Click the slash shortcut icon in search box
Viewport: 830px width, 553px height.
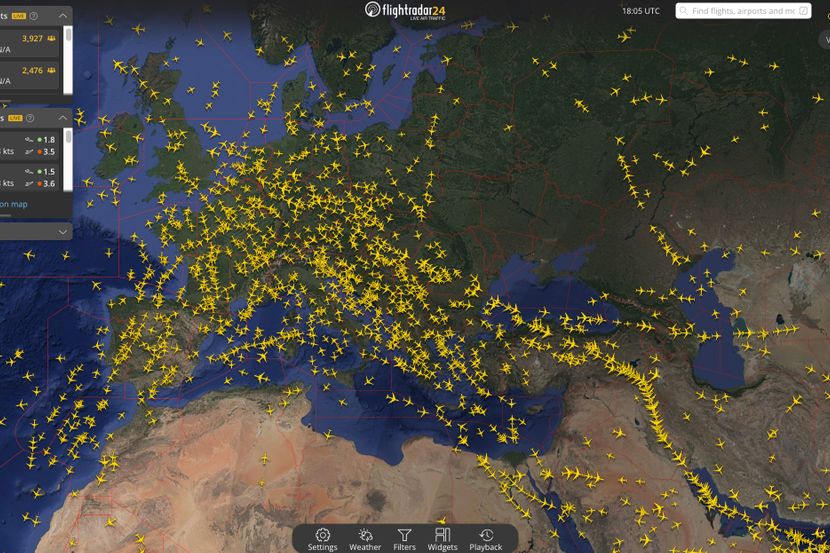tap(803, 11)
